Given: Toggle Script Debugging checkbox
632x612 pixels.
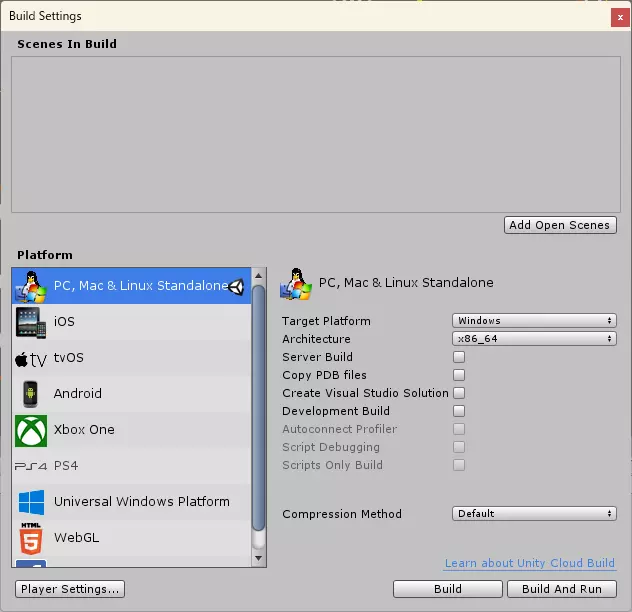Looking at the screenshot, I should click(x=459, y=447).
